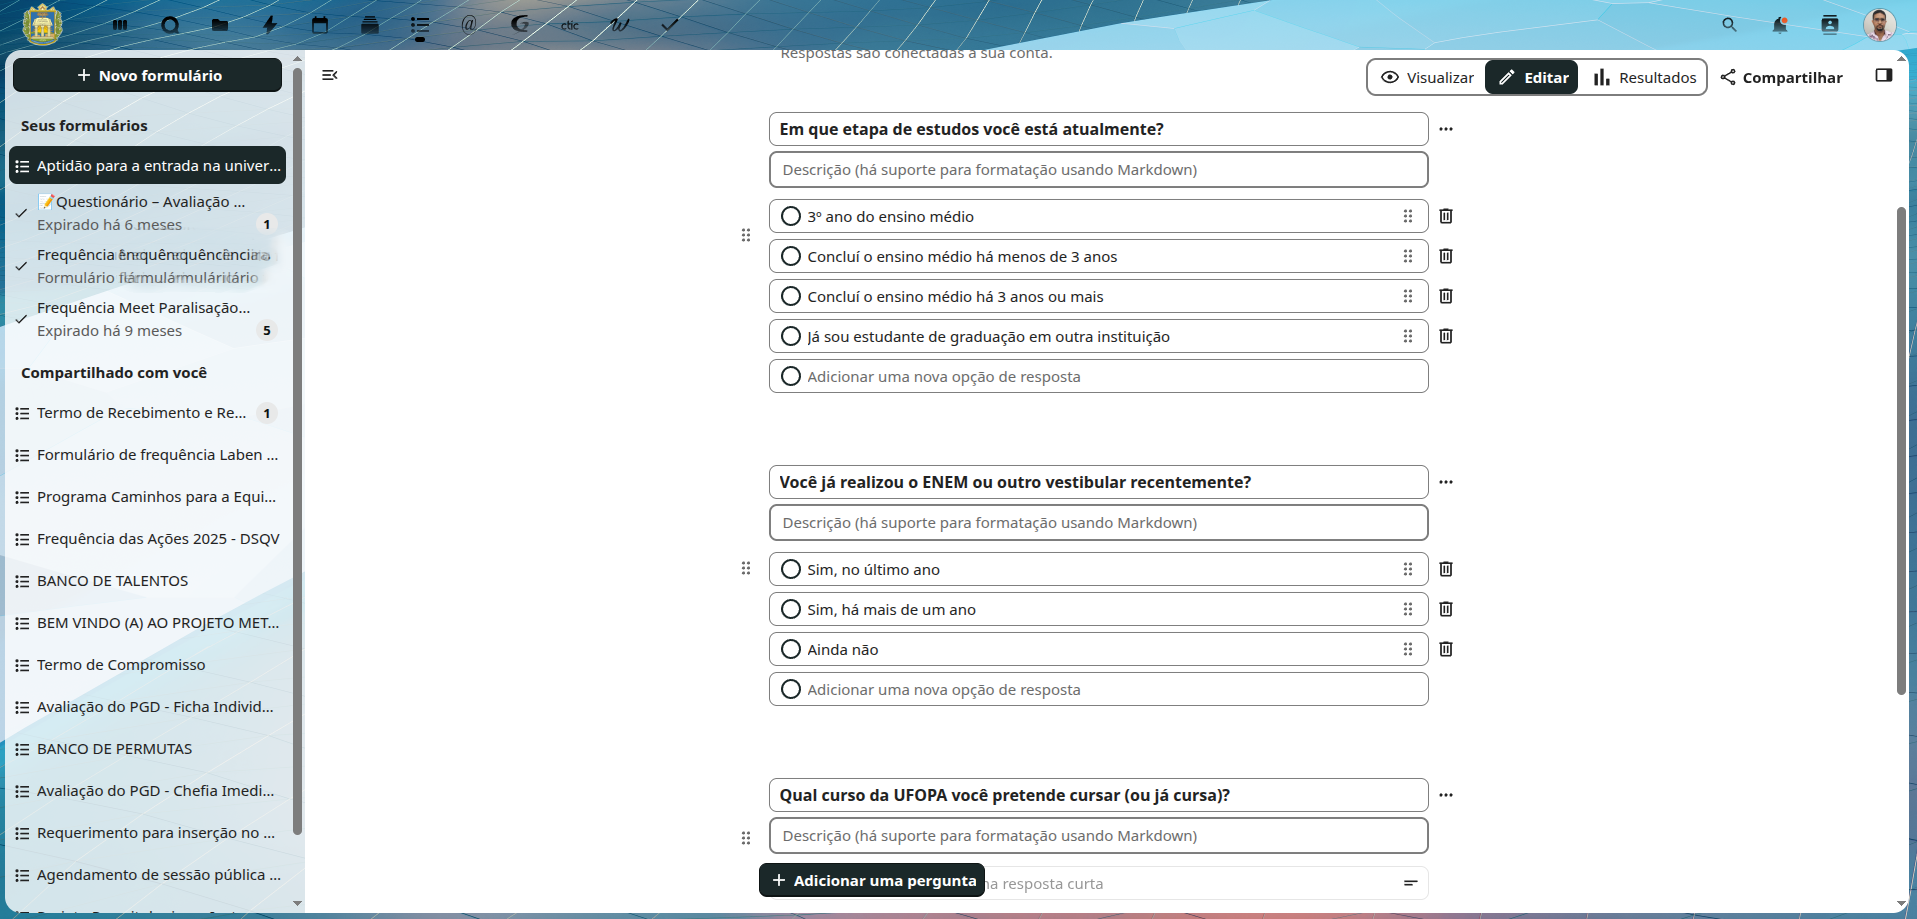Open the Calendar app icon

[x=320, y=25]
